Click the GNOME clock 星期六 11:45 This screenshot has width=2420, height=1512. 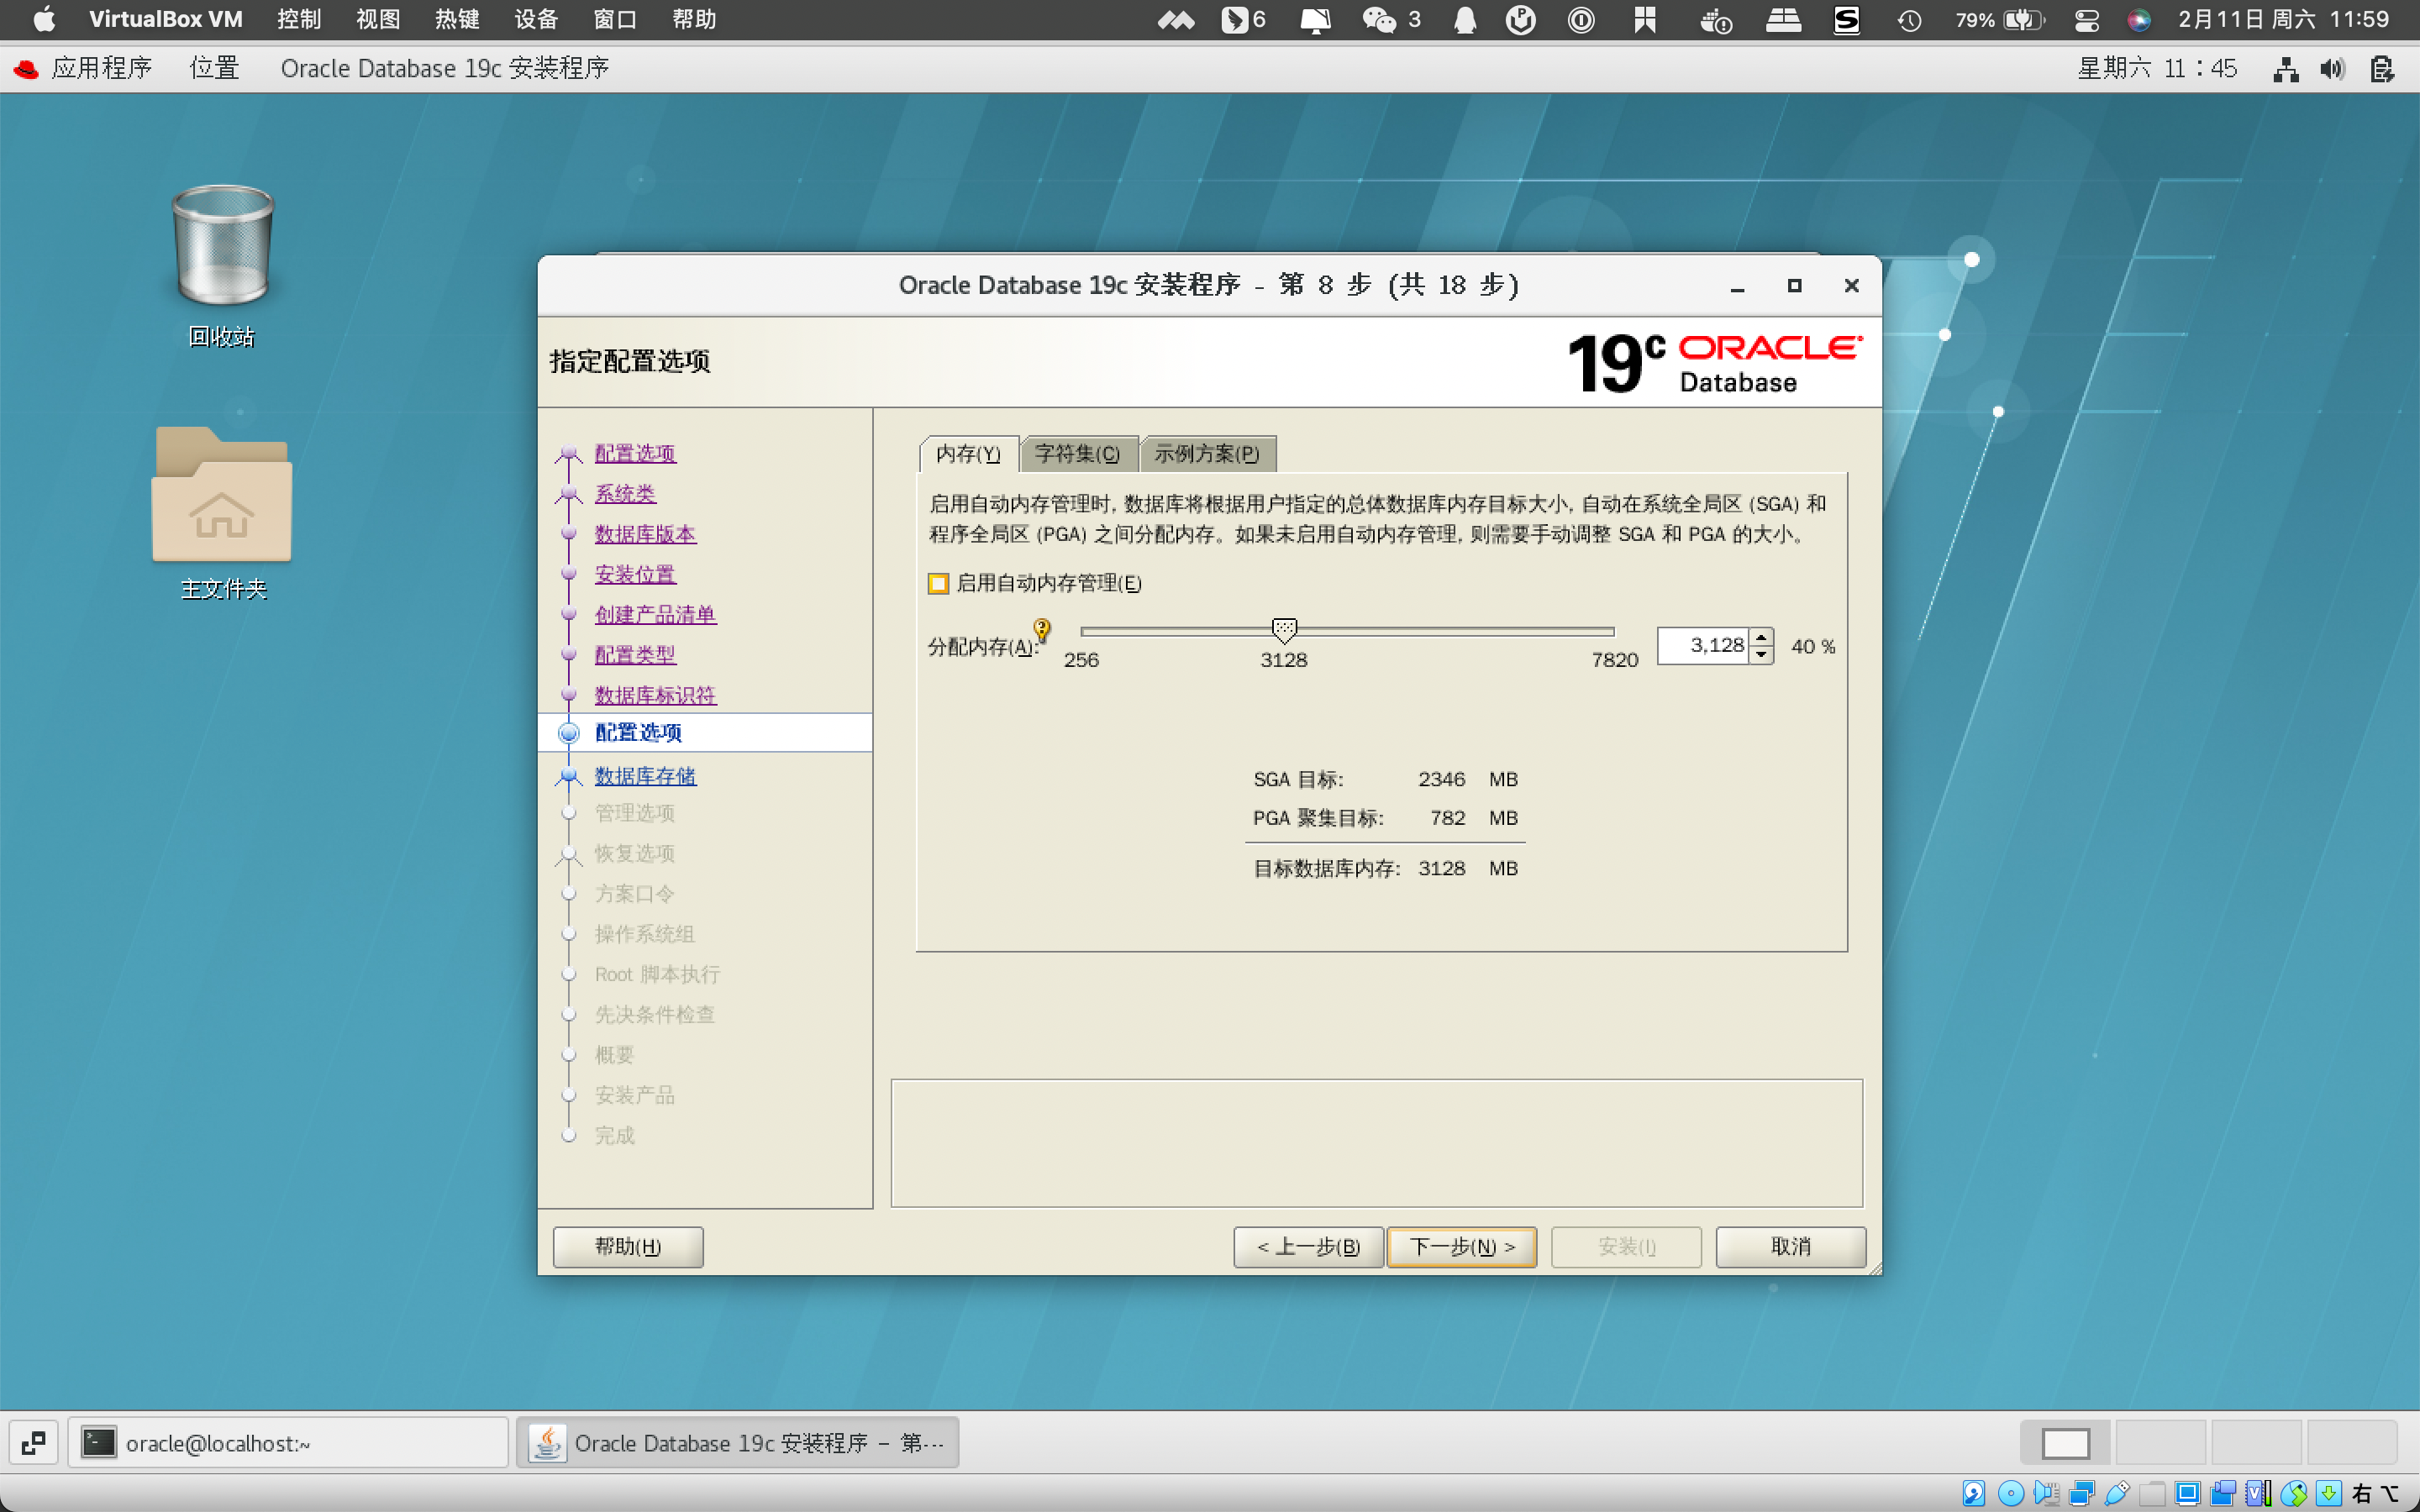pos(2157,68)
